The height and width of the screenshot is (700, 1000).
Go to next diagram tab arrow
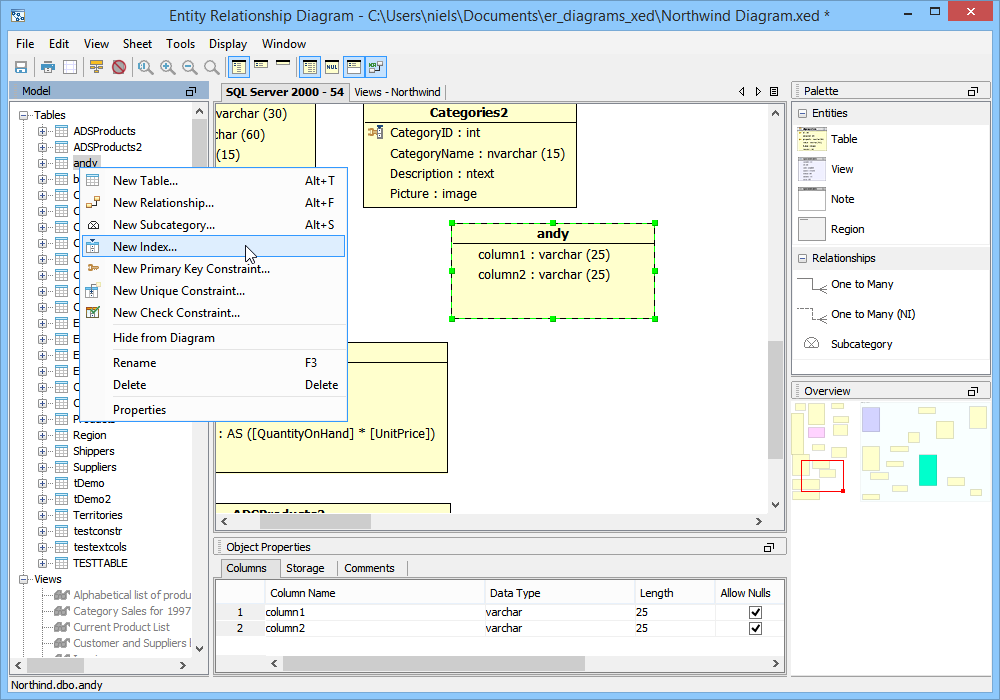pos(758,92)
